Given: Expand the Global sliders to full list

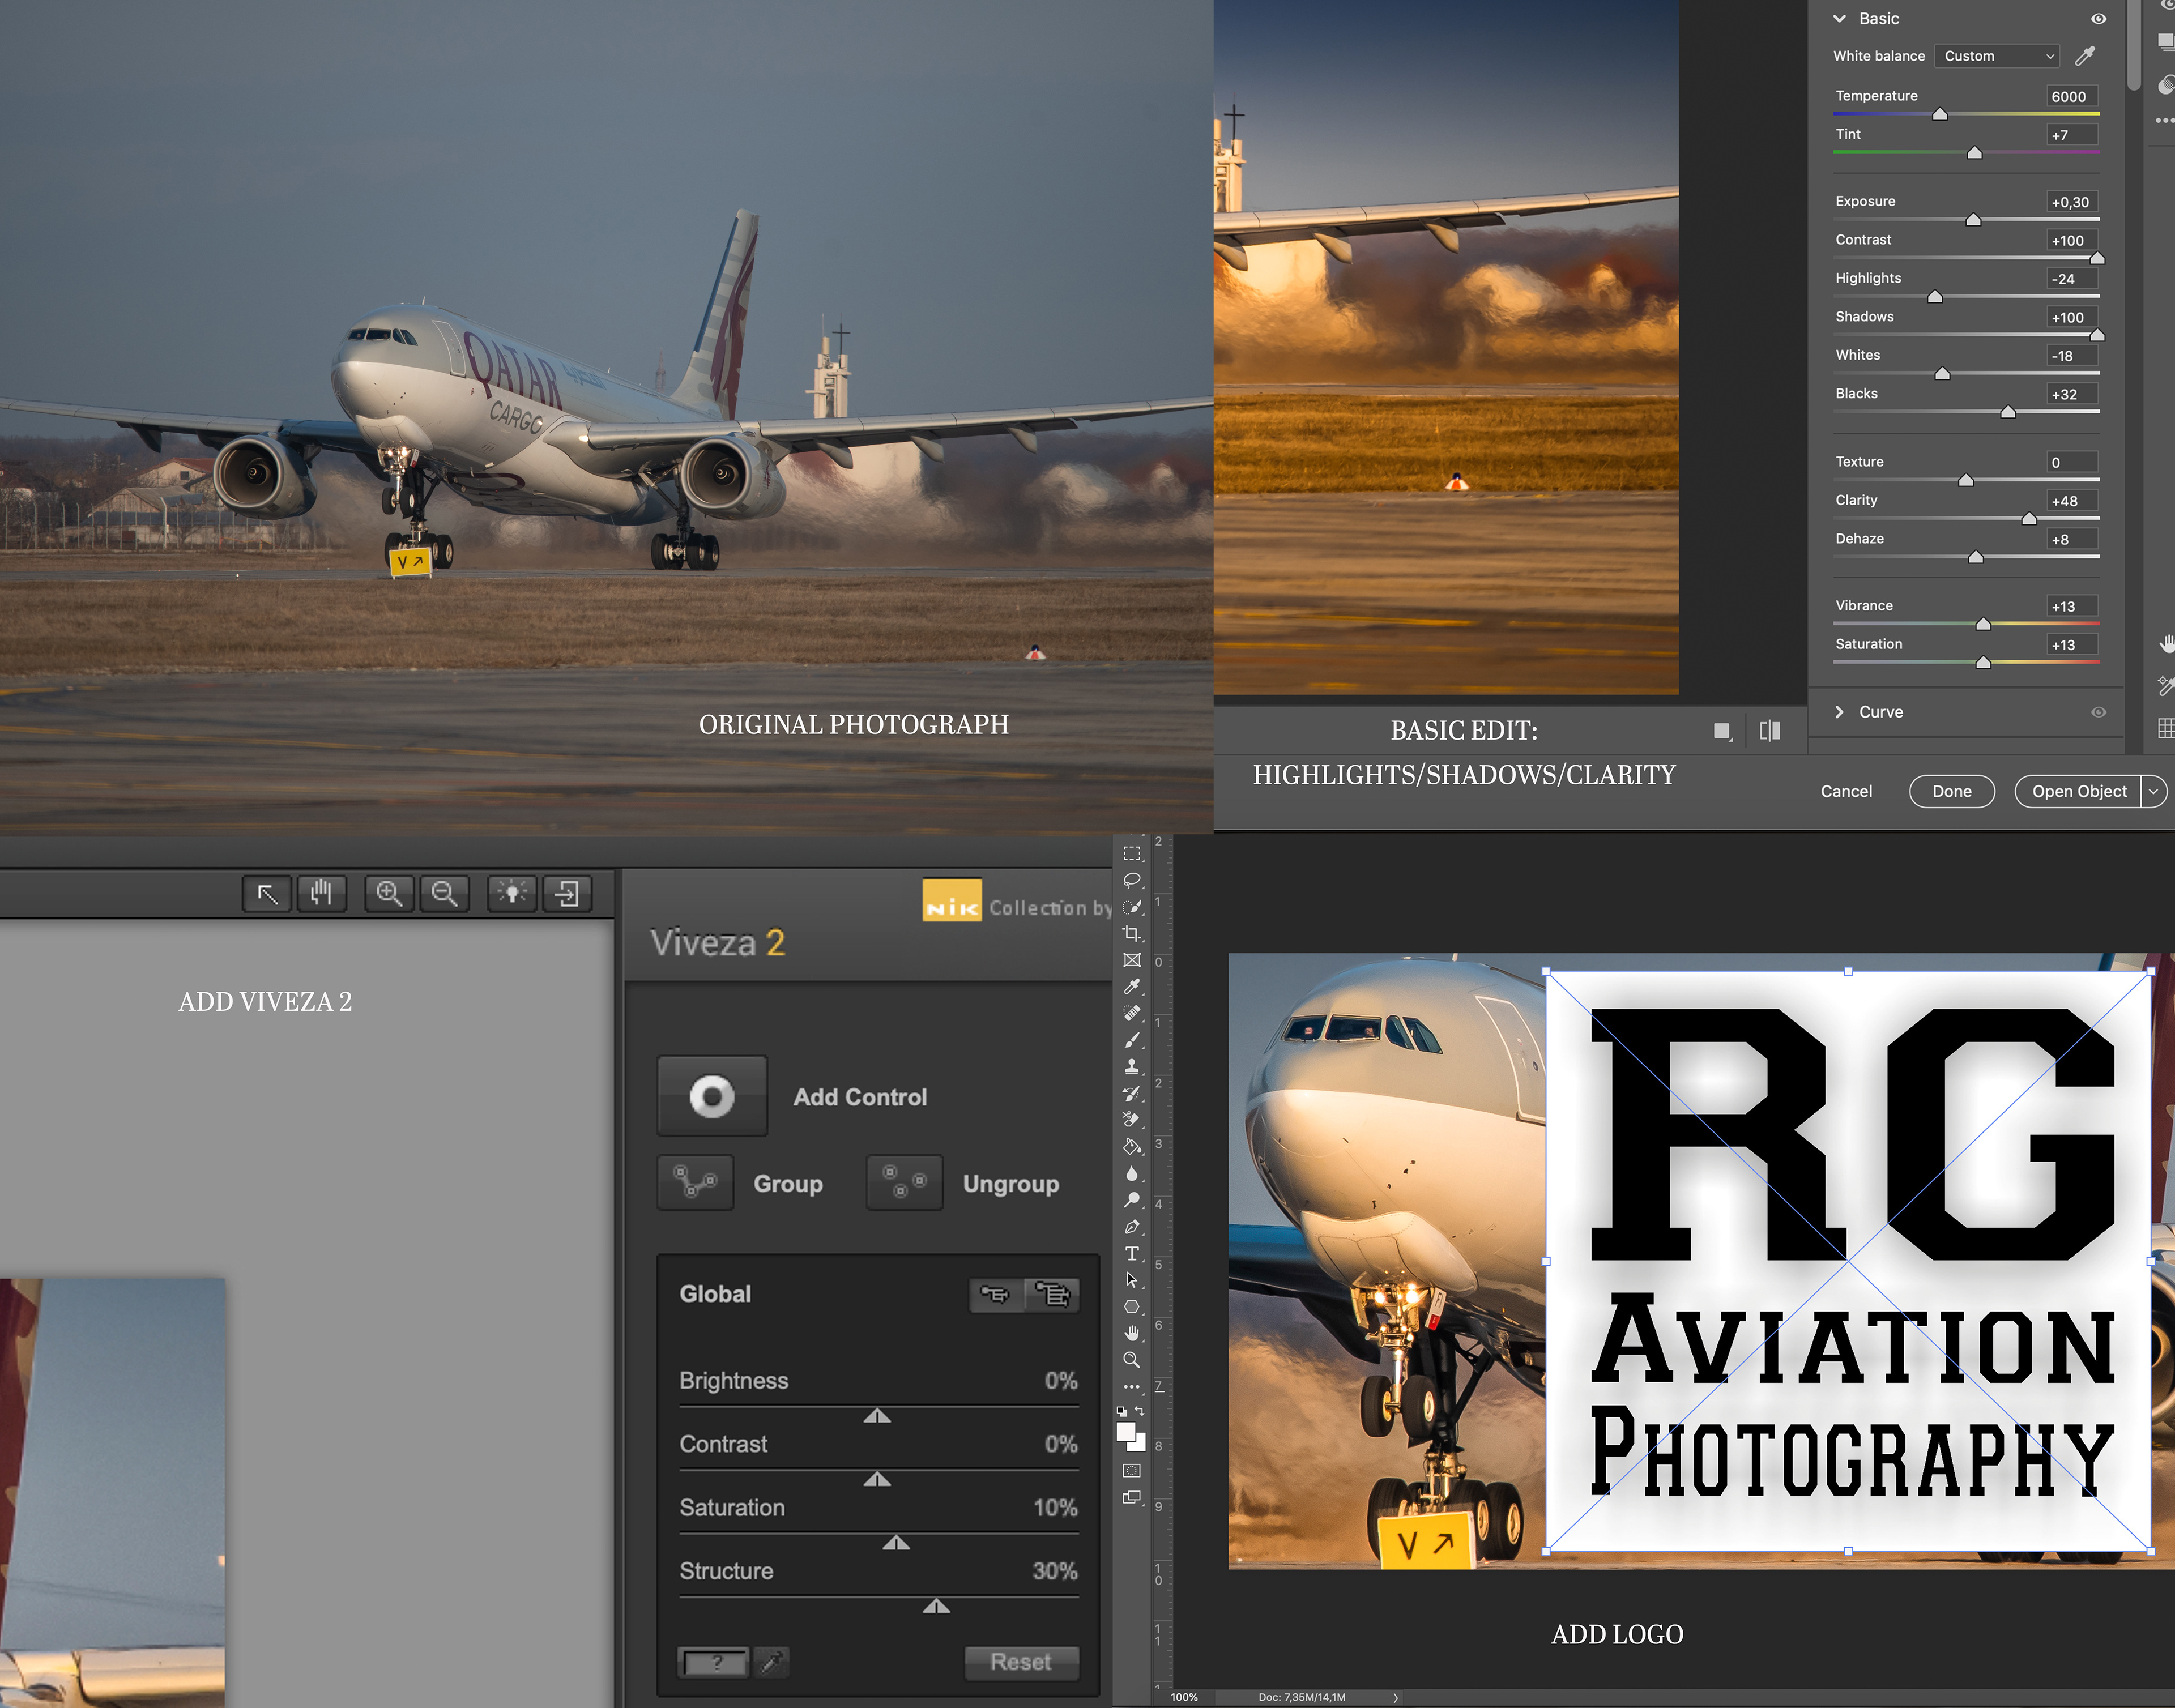Looking at the screenshot, I should click(x=1052, y=1295).
